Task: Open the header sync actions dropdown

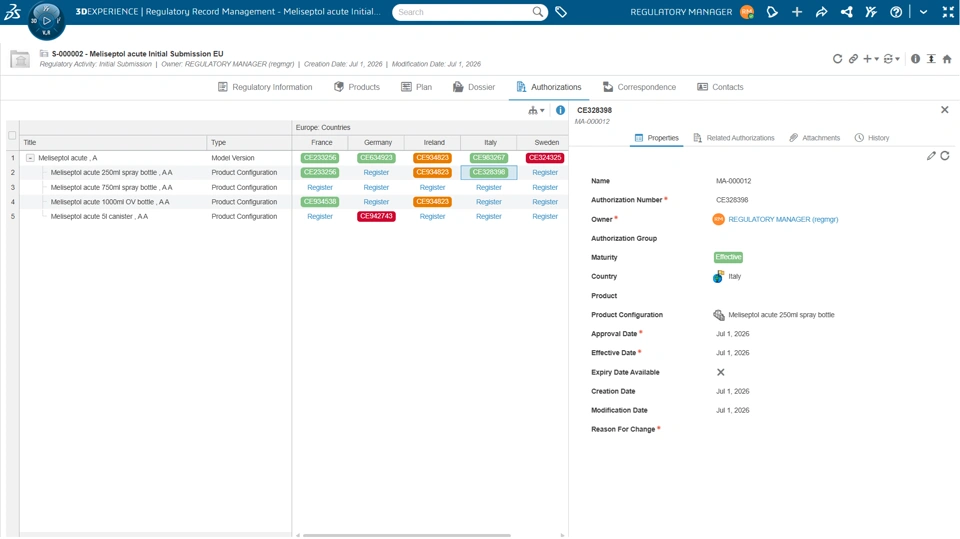Action: [x=891, y=59]
